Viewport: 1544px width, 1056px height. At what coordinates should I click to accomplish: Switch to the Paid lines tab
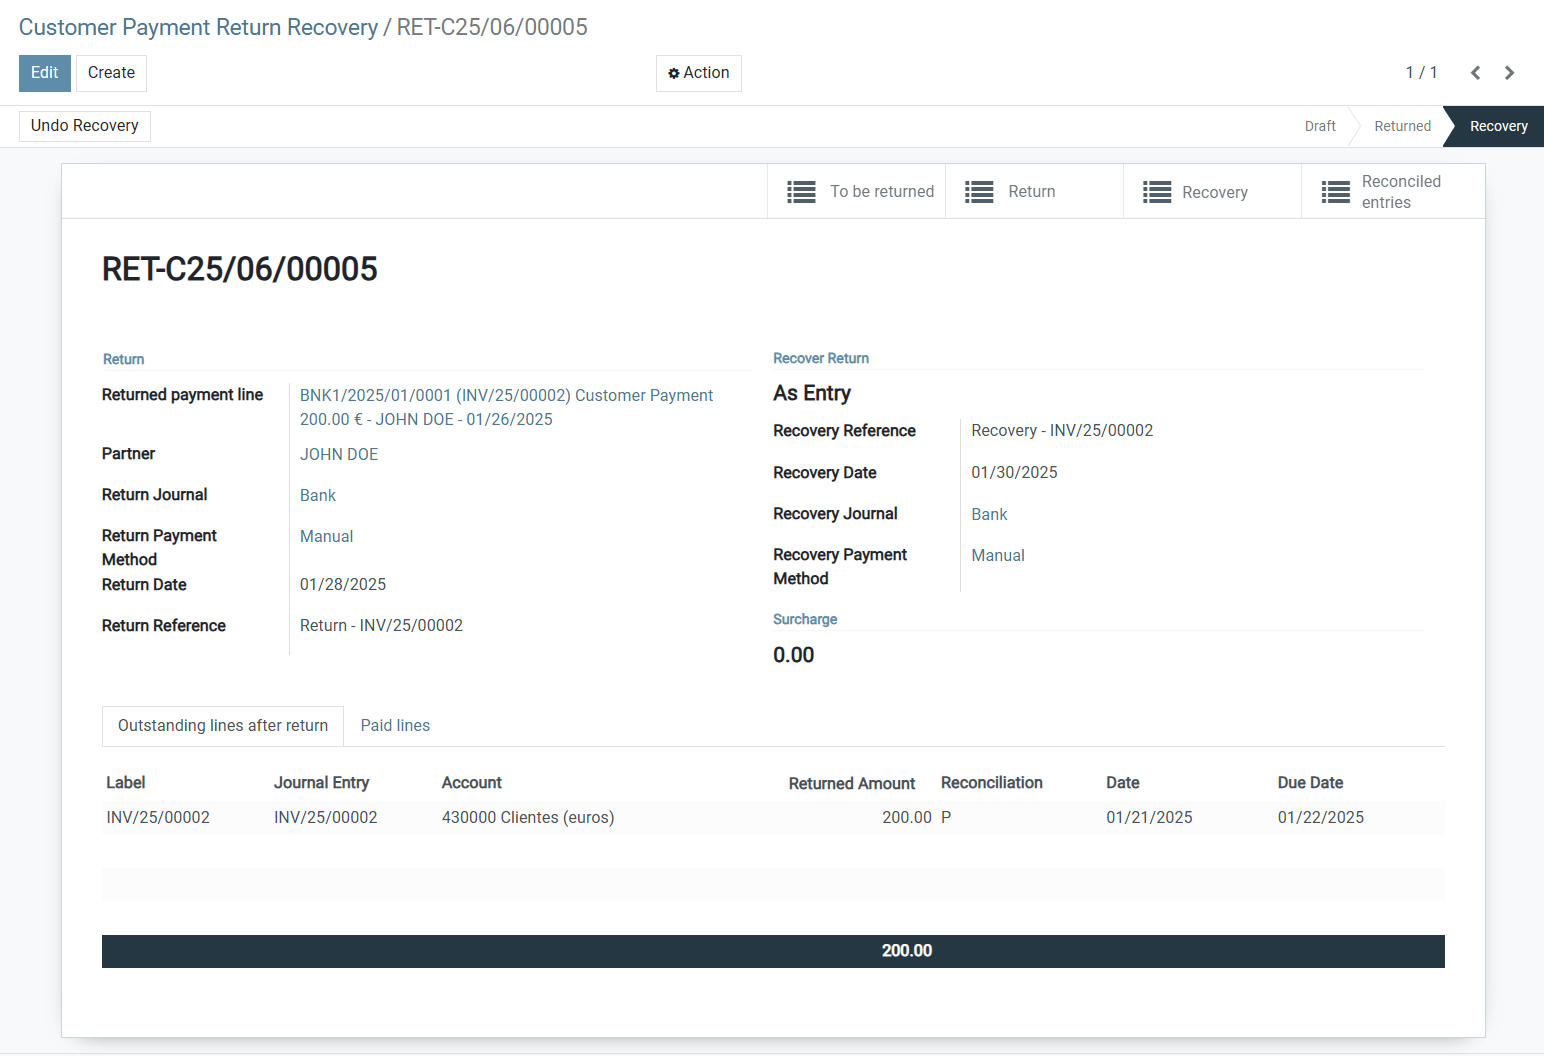tap(395, 725)
